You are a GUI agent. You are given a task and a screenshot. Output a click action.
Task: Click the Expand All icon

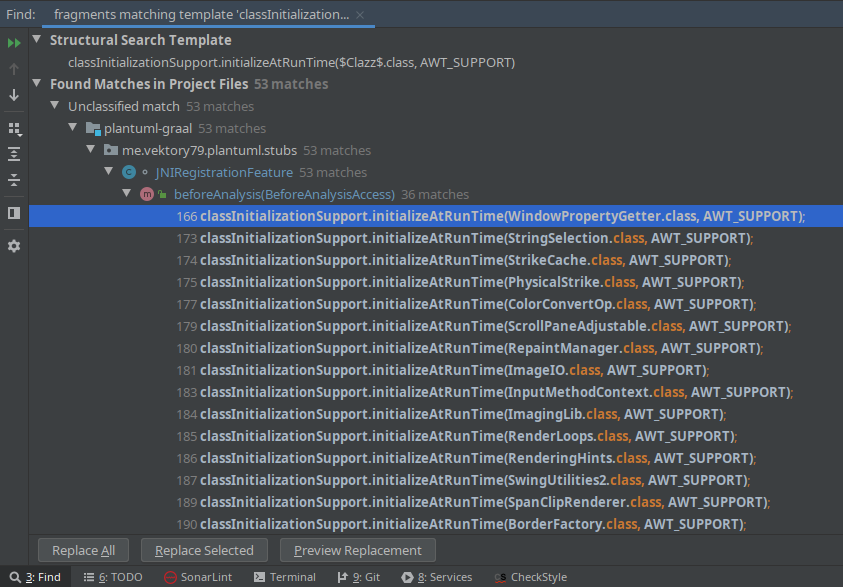tap(14, 154)
